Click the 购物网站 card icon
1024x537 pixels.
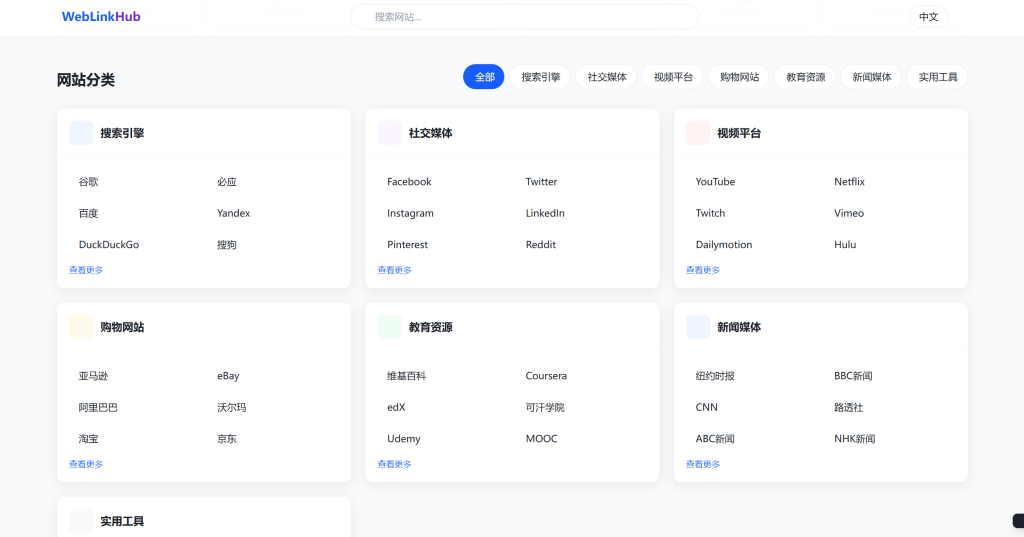(x=81, y=327)
